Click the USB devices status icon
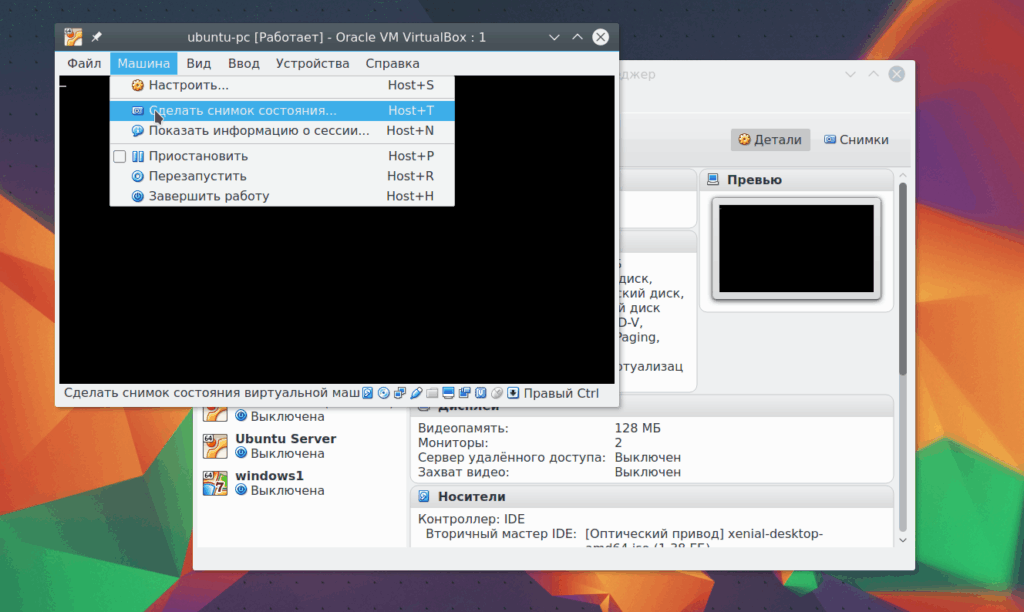Viewport: 1024px width, 612px height. coord(416,393)
